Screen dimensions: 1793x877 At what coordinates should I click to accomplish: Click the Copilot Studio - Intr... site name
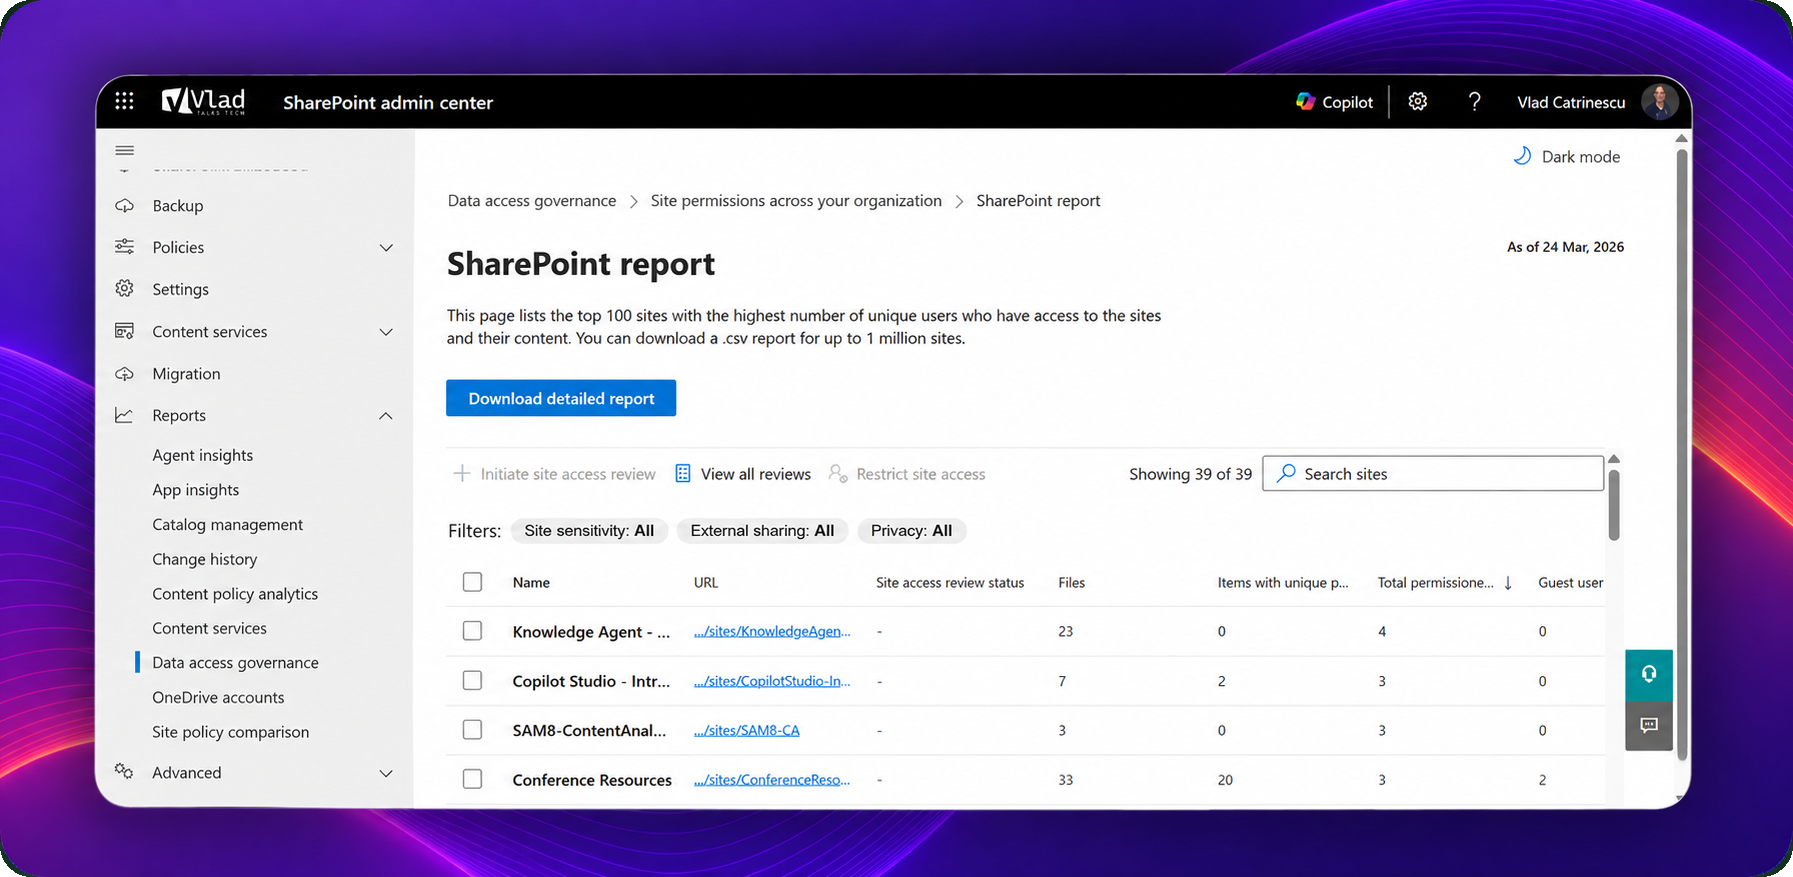[591, 681]
